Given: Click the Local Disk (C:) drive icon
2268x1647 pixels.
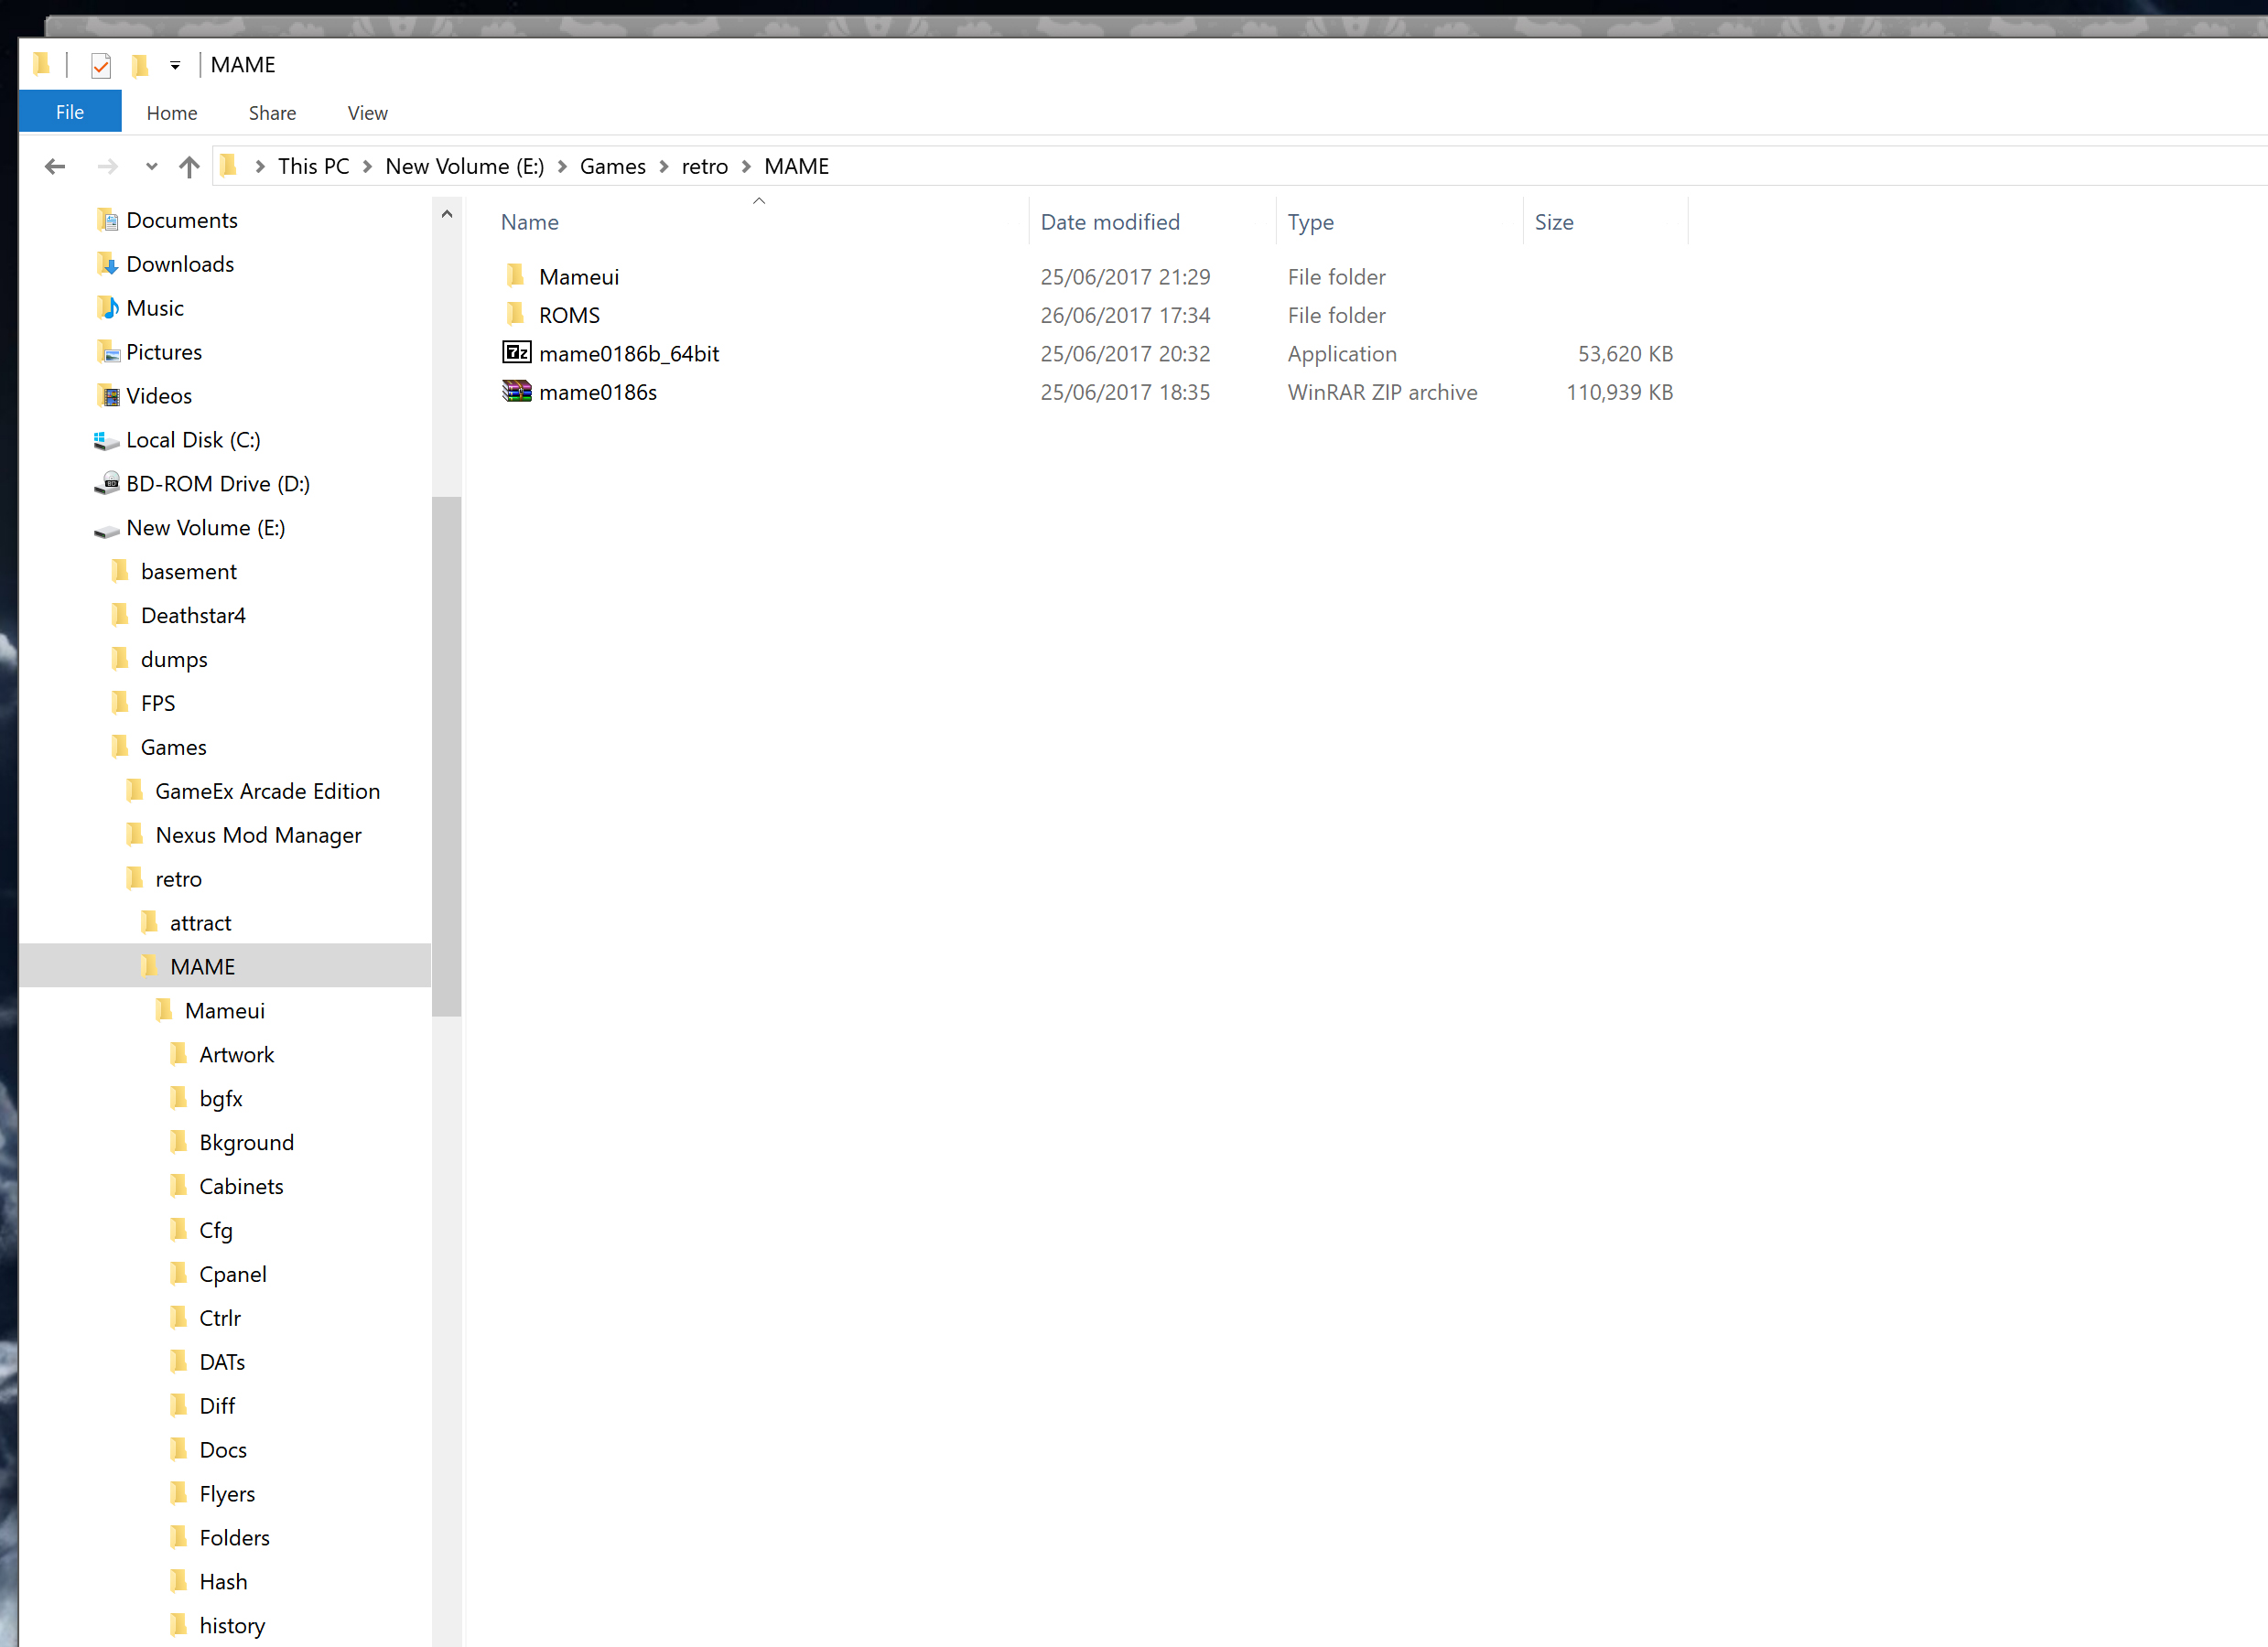Looking at the screenshot, I should [x=106, y=440].
